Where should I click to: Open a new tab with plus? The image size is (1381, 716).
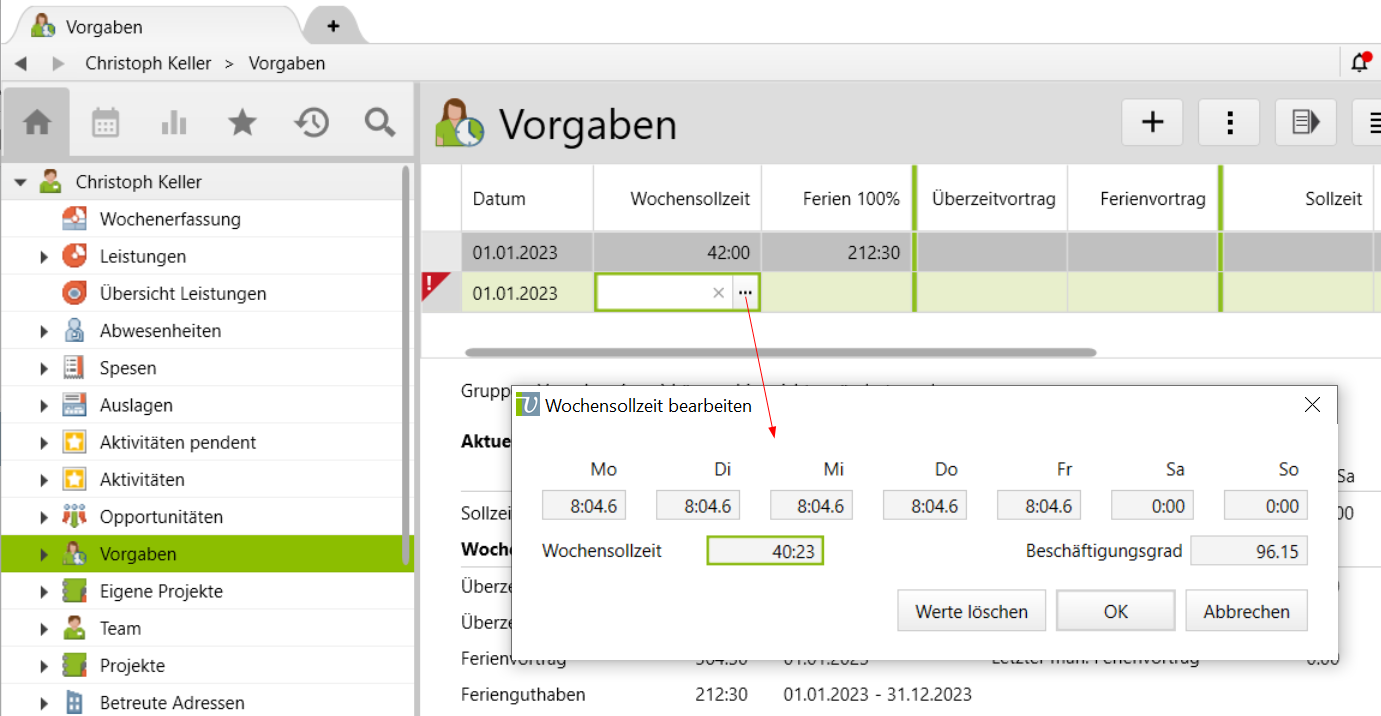pyautogui.click(x=333, y=26)
